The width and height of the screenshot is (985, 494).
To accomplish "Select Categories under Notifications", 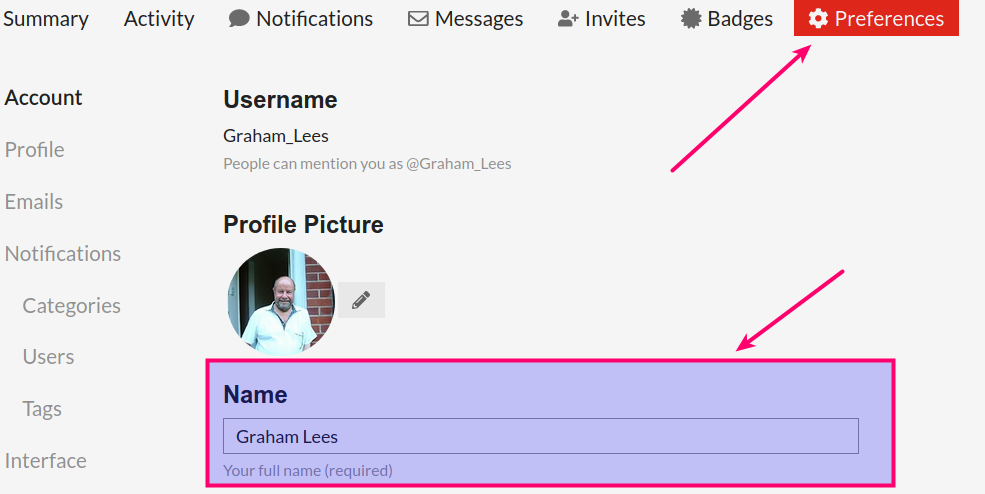I will tap(72, 305).
